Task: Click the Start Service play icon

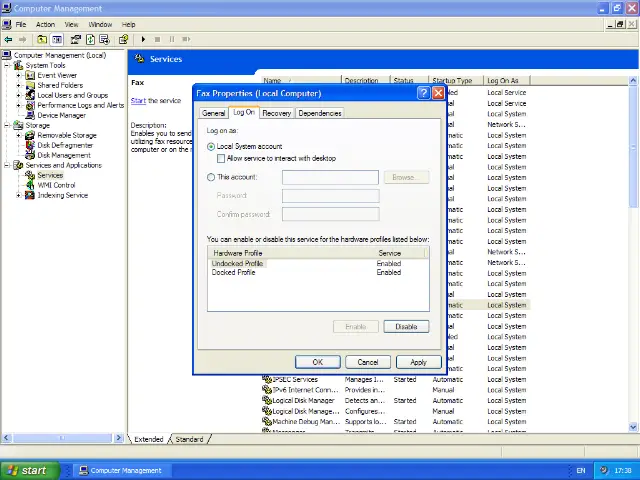Action: [143, 39]
